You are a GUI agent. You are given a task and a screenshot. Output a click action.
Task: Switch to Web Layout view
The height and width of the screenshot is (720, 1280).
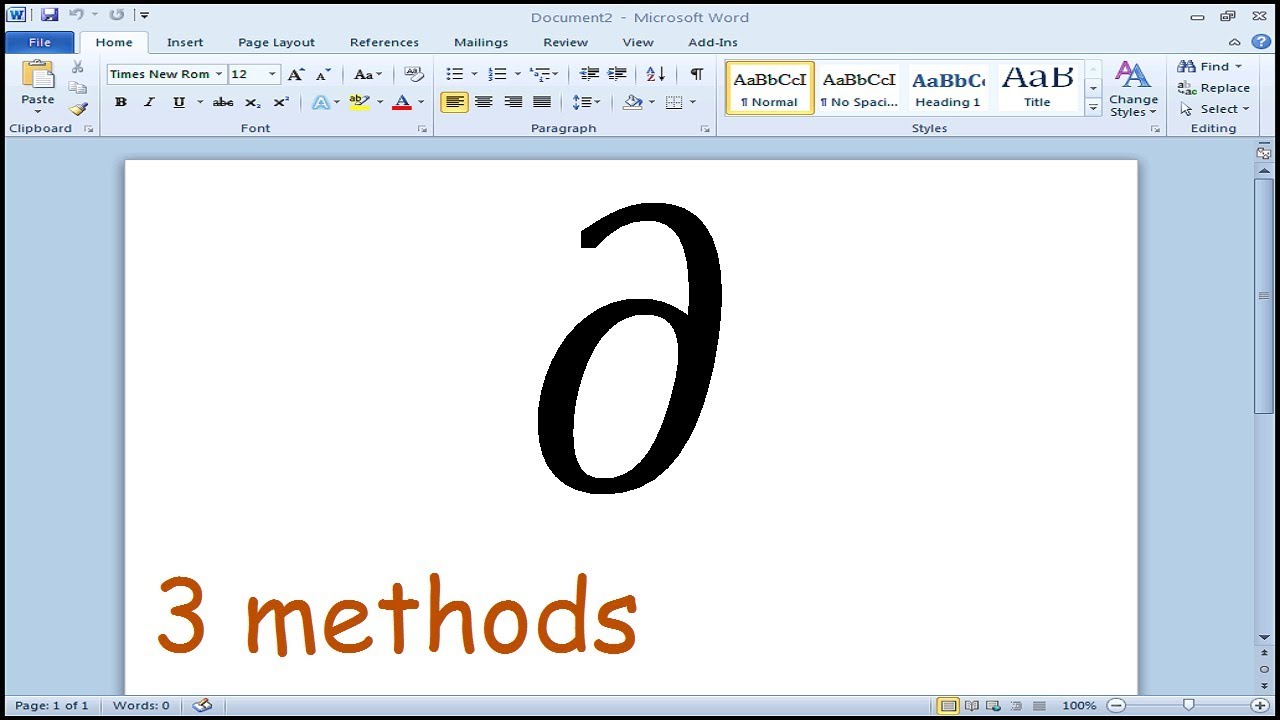pyautogui.click(x=994, y=706)
